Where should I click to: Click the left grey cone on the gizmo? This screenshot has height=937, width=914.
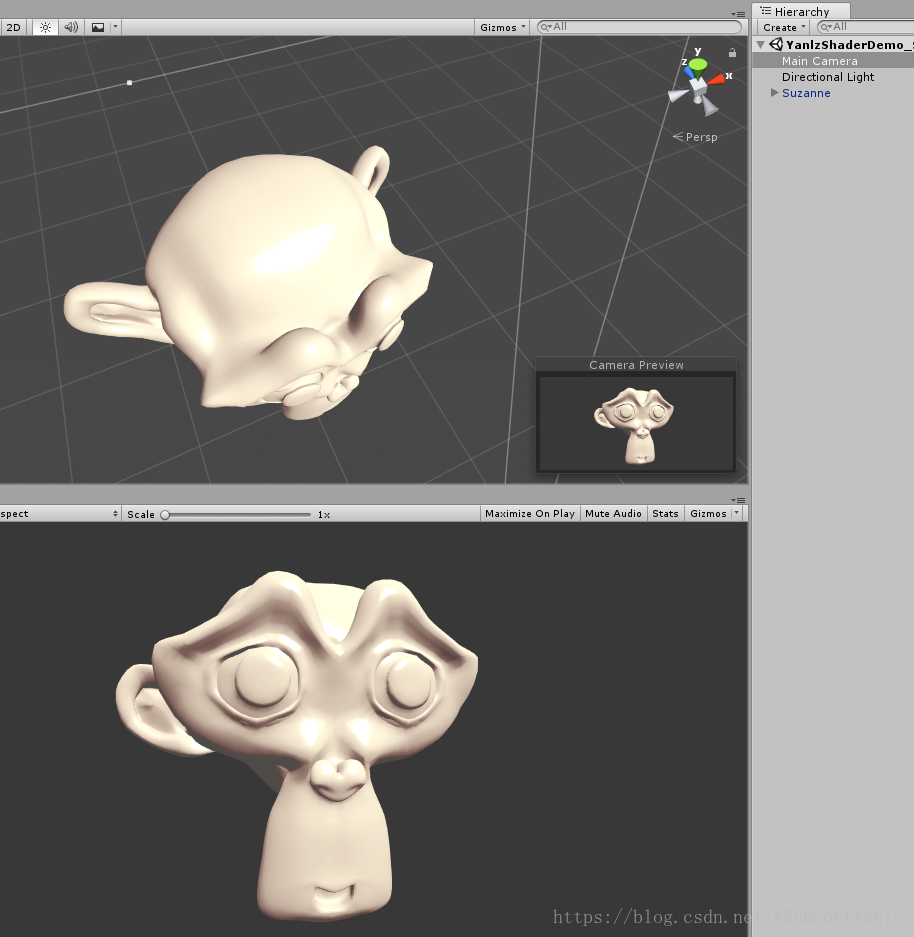pyautogui.click(x=677, y=95)
